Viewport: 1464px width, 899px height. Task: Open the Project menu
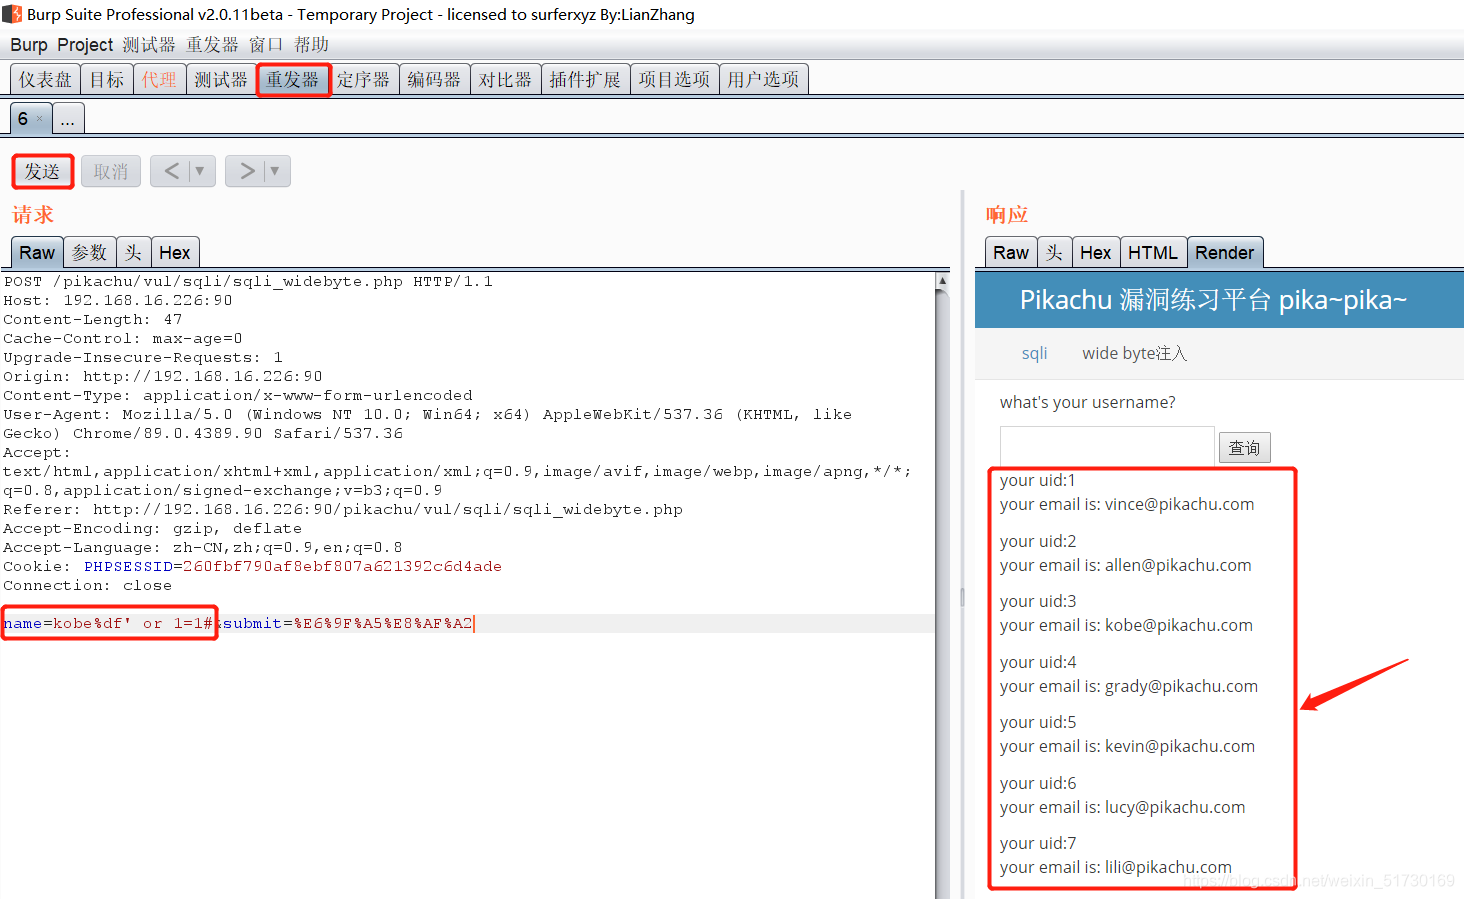tap(85, 45)
